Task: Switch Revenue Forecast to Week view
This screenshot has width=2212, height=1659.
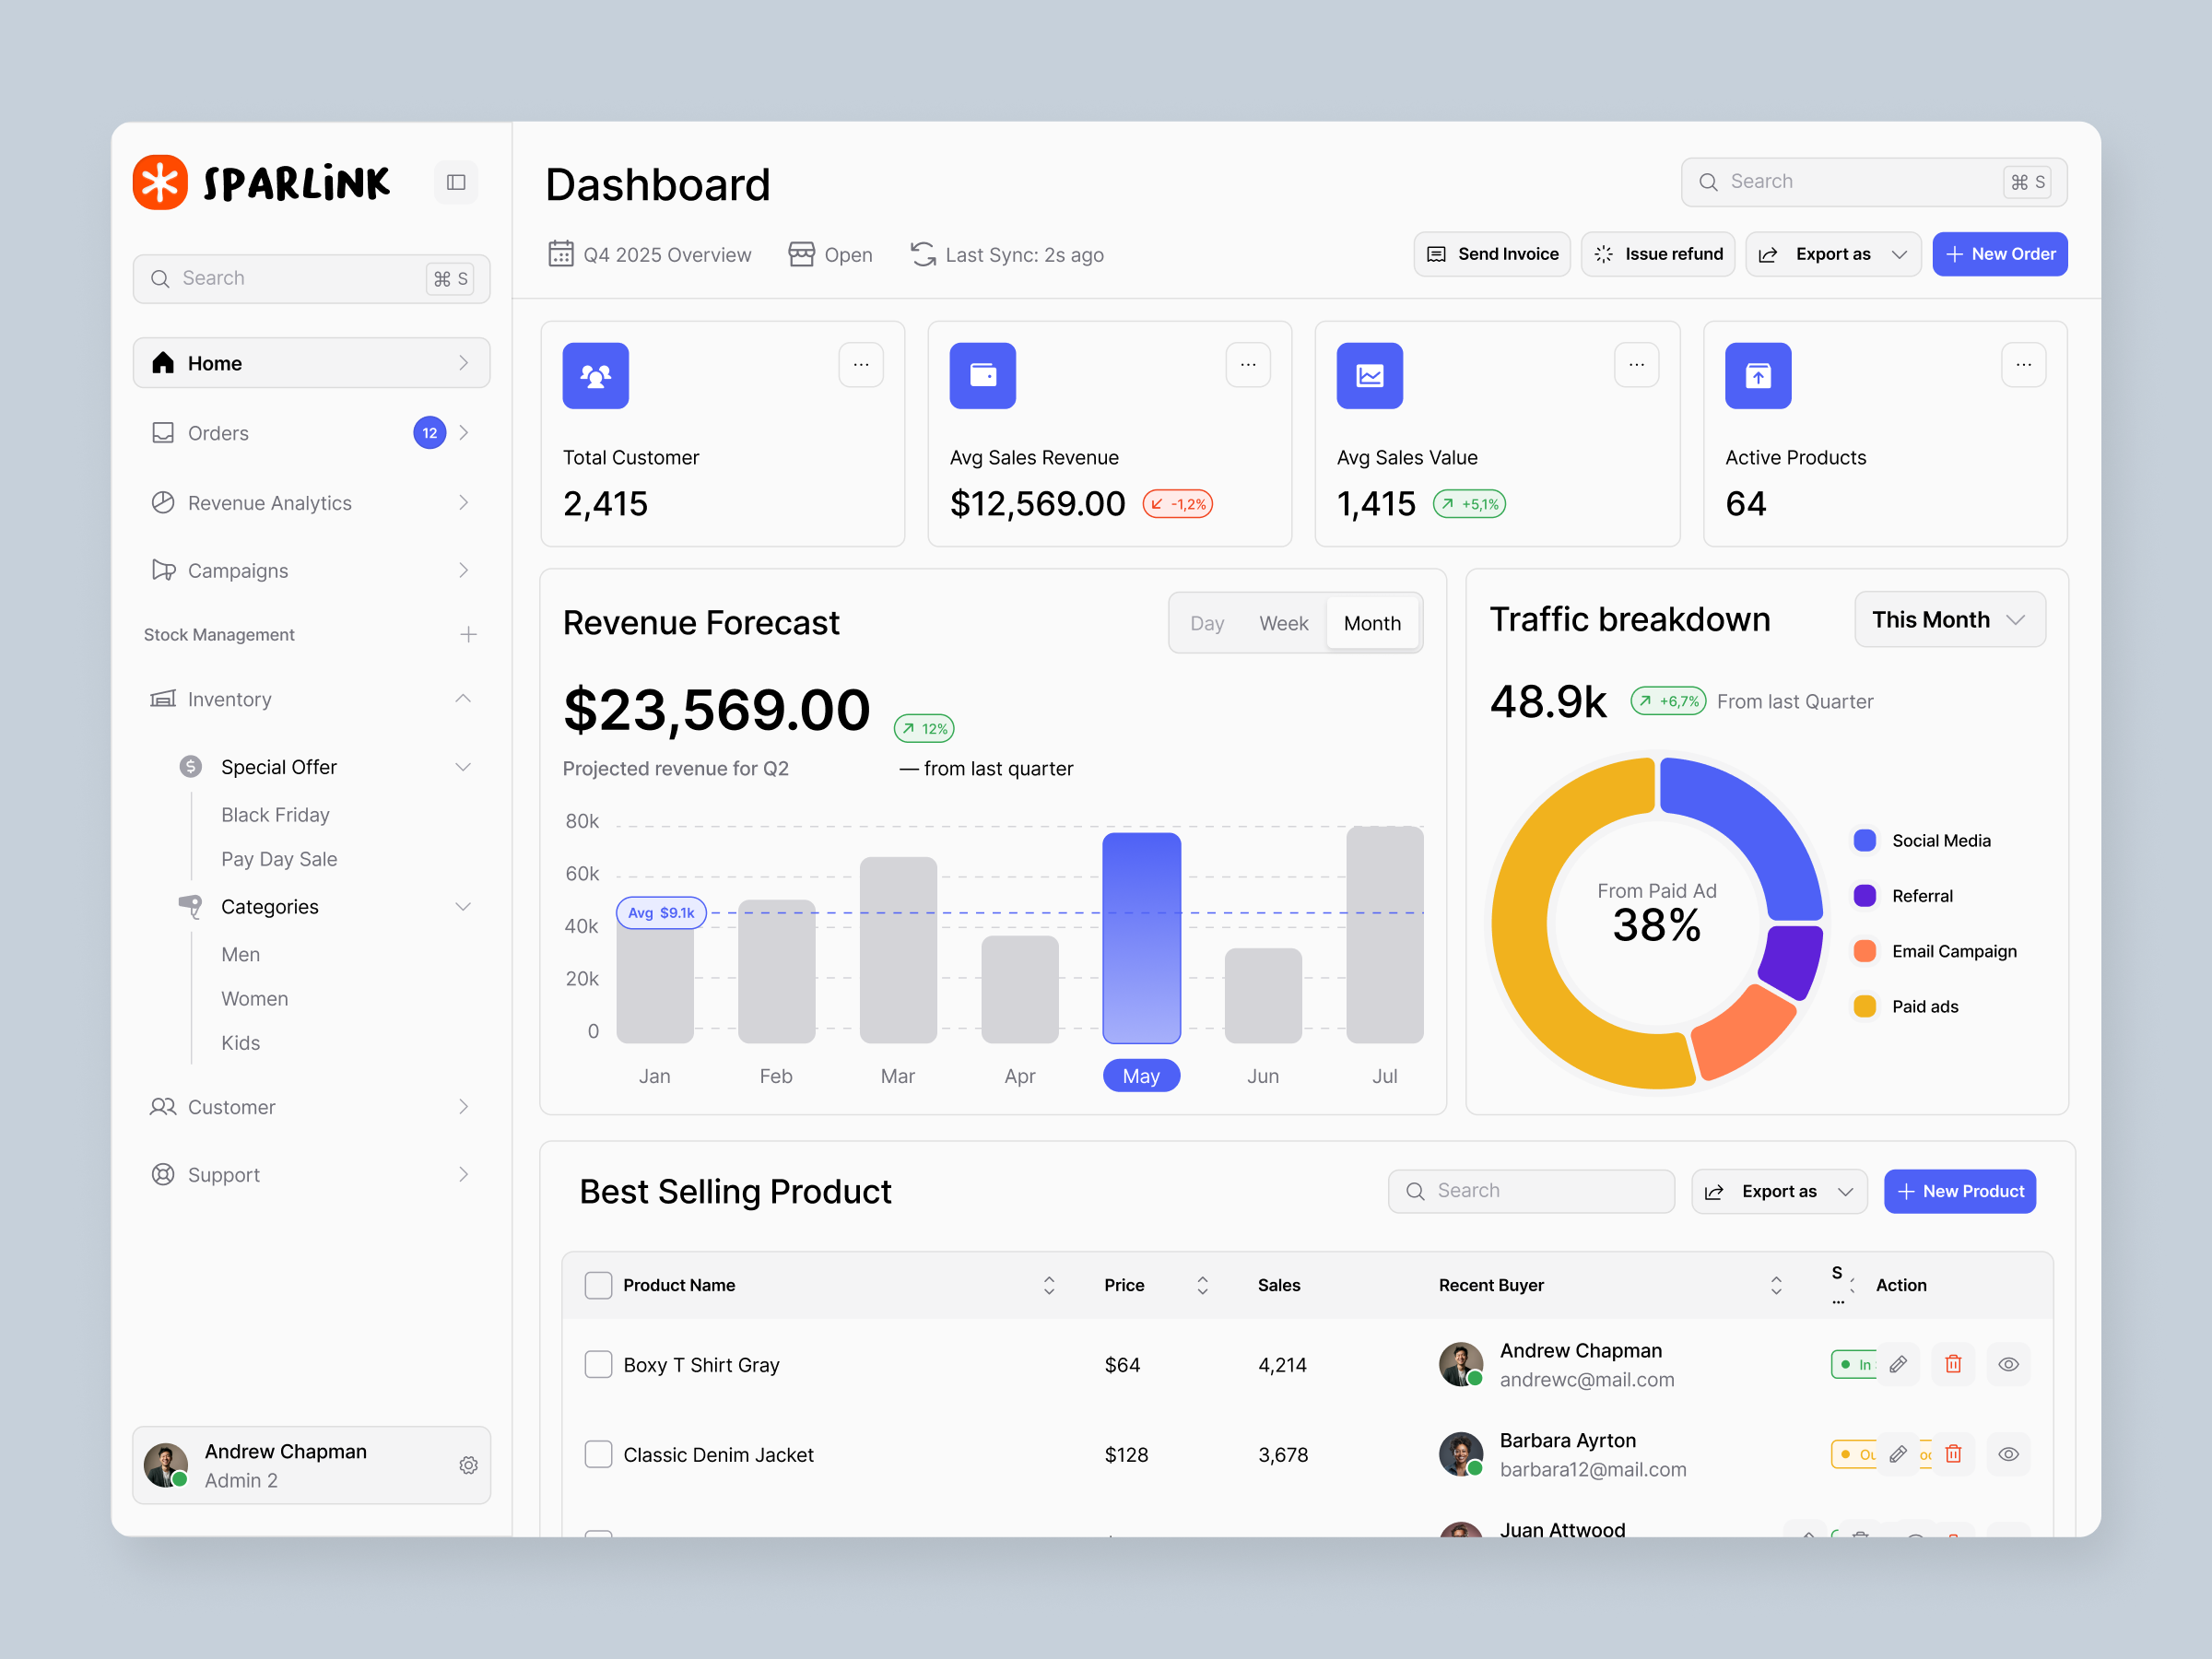Action: click(1283, 622)
